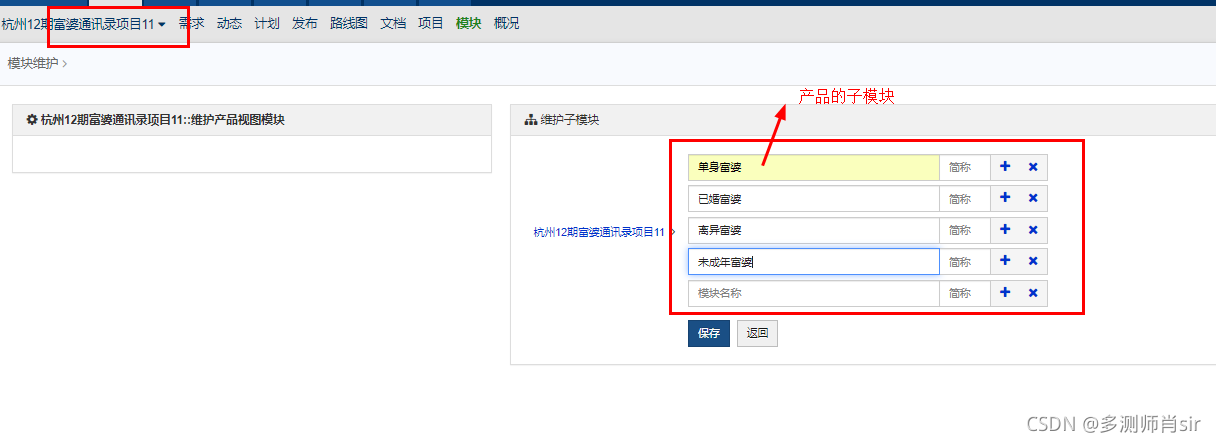
Task: Focus the 未成年富婆 module name field
Action: (814, 261)
